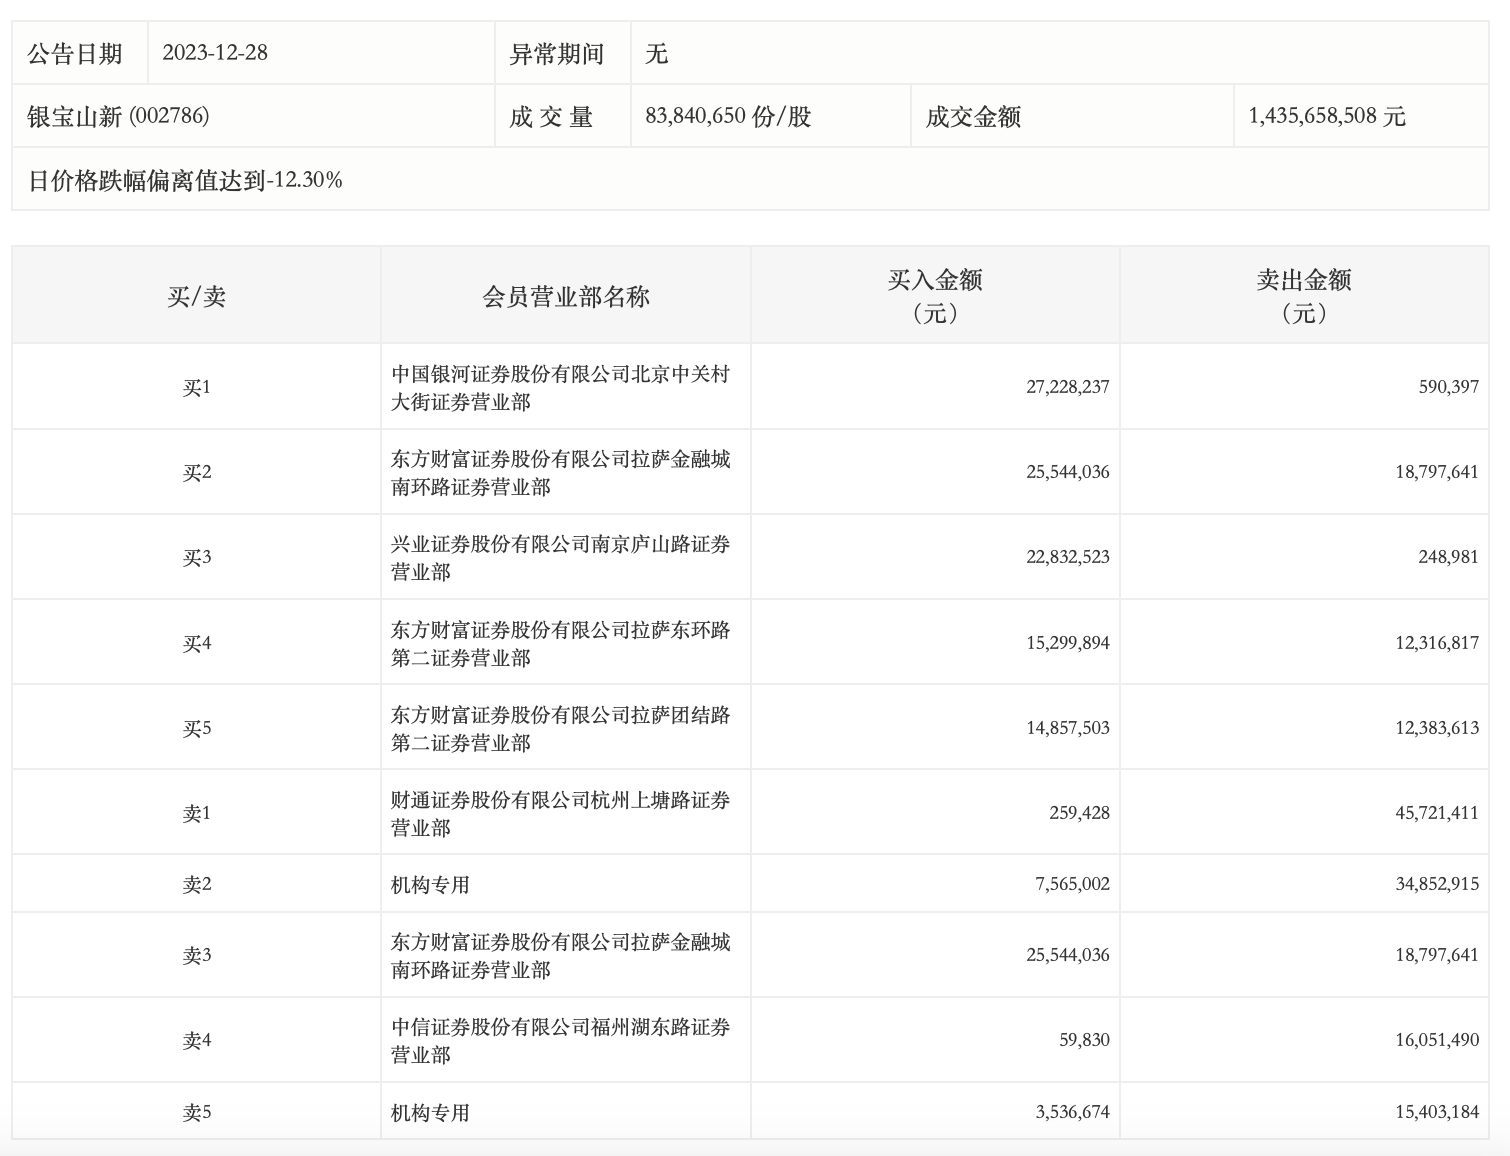
Task: Select sell amount 18,797,641 in 买2 row
Action: pos(1437,472)
